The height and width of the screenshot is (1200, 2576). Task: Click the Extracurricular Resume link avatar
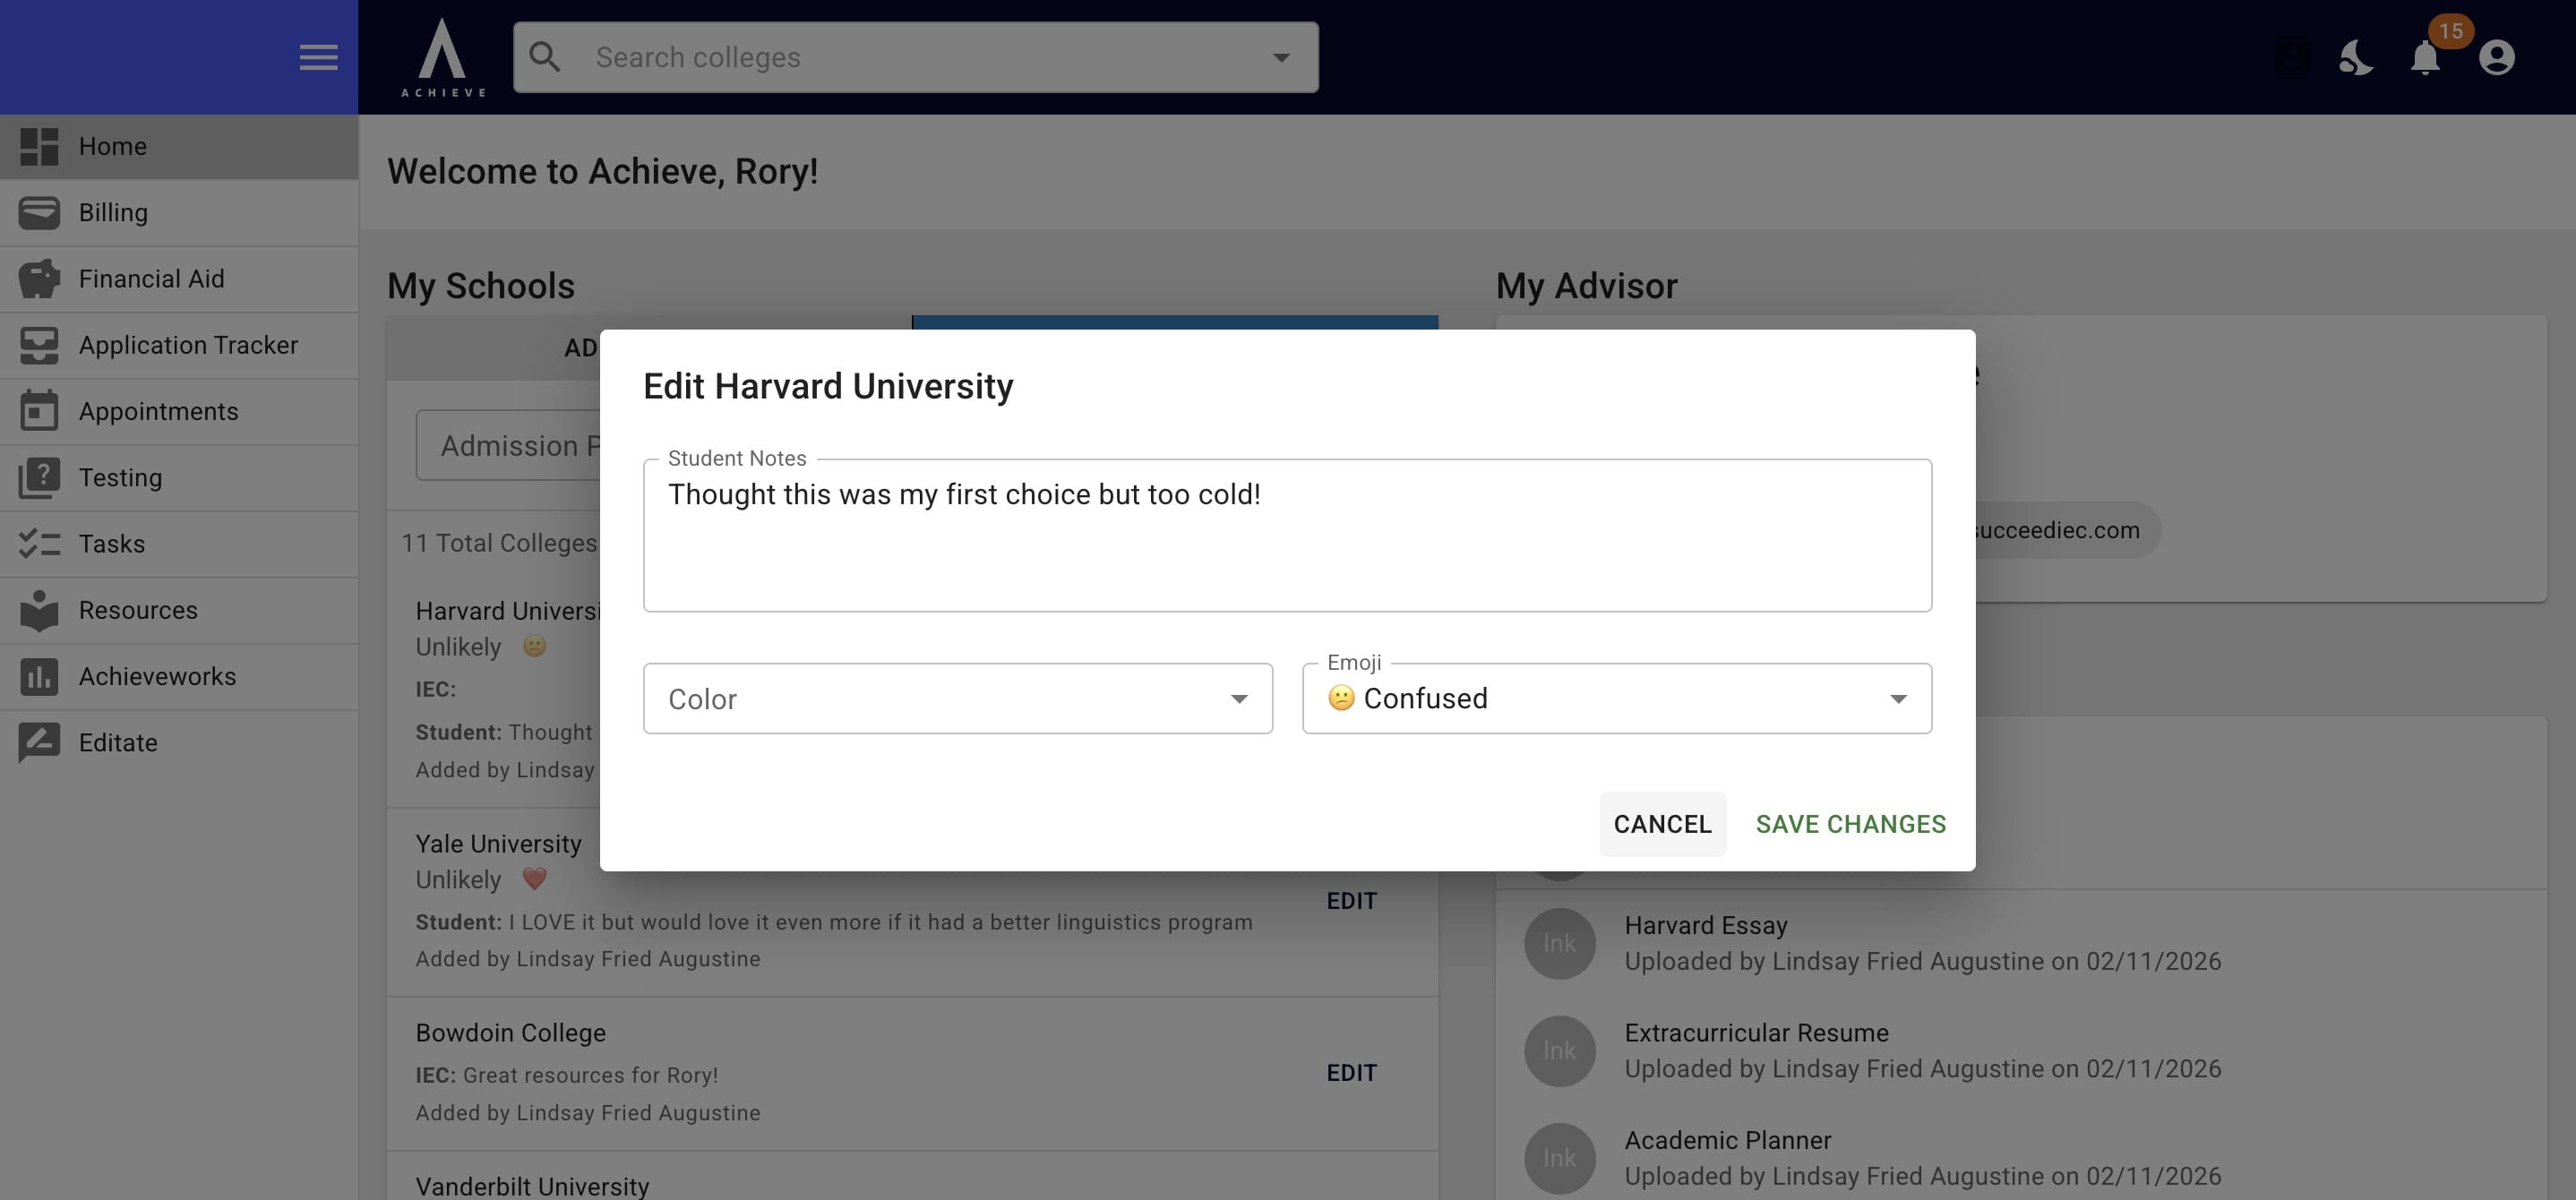point(1559,1051)
